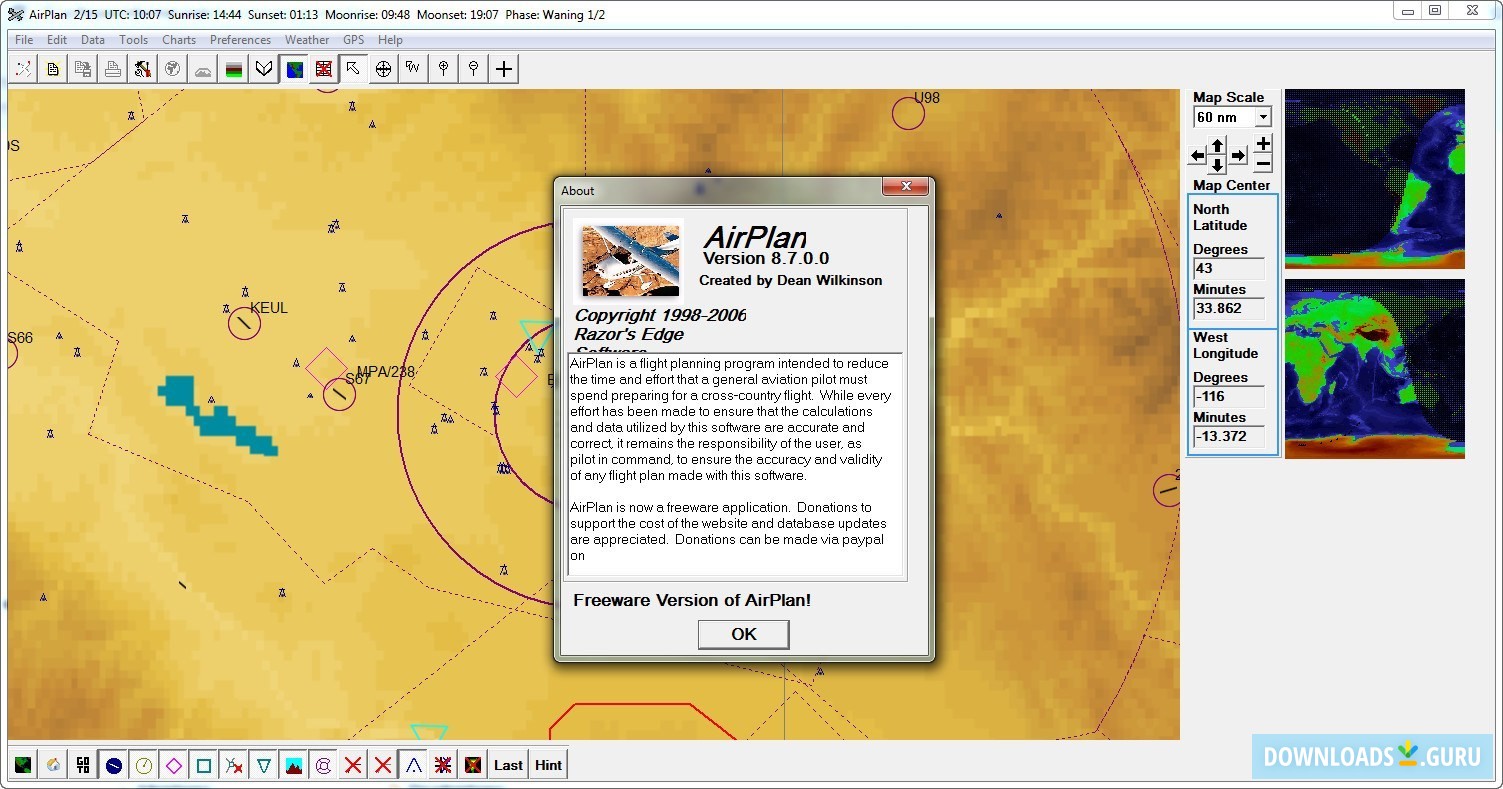This screenshot has height=789, width=1503.
Task: Zoom in with Map Scale plus button
Action: (1263, 144)
